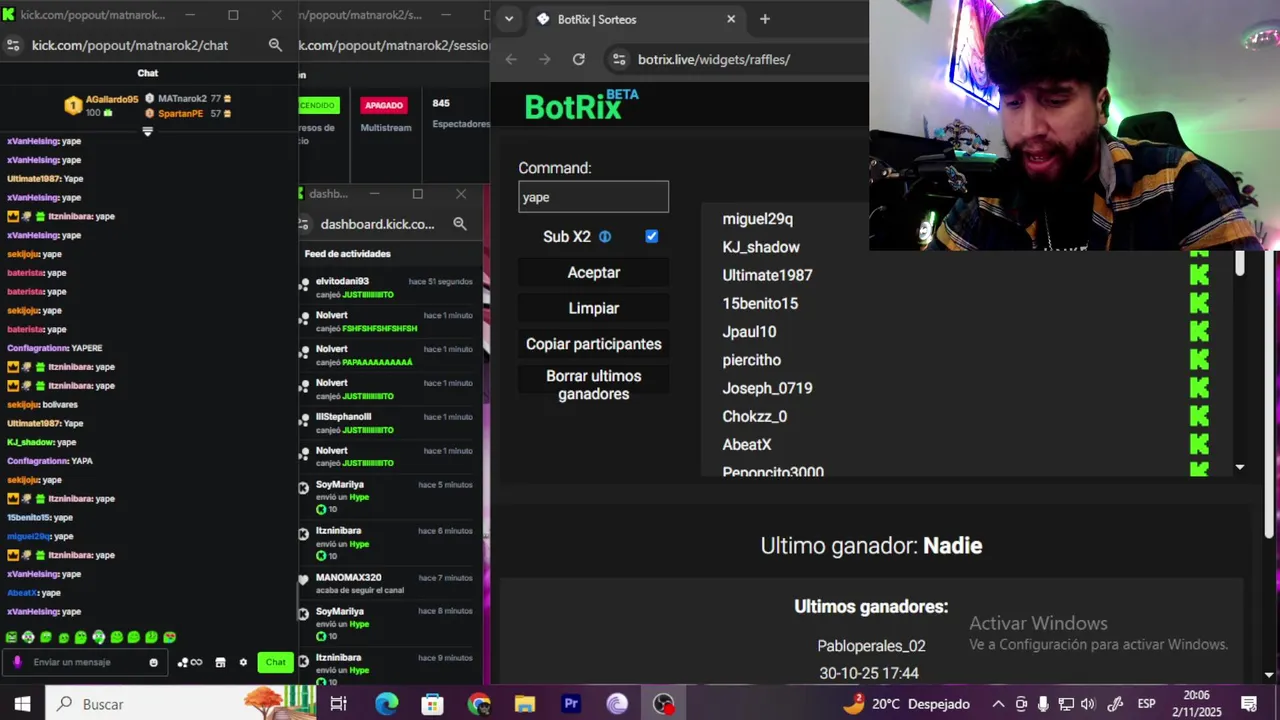Click participant Joseph_0719 in the list
This screenshot has width=1280, height=720.
[767, 388]
